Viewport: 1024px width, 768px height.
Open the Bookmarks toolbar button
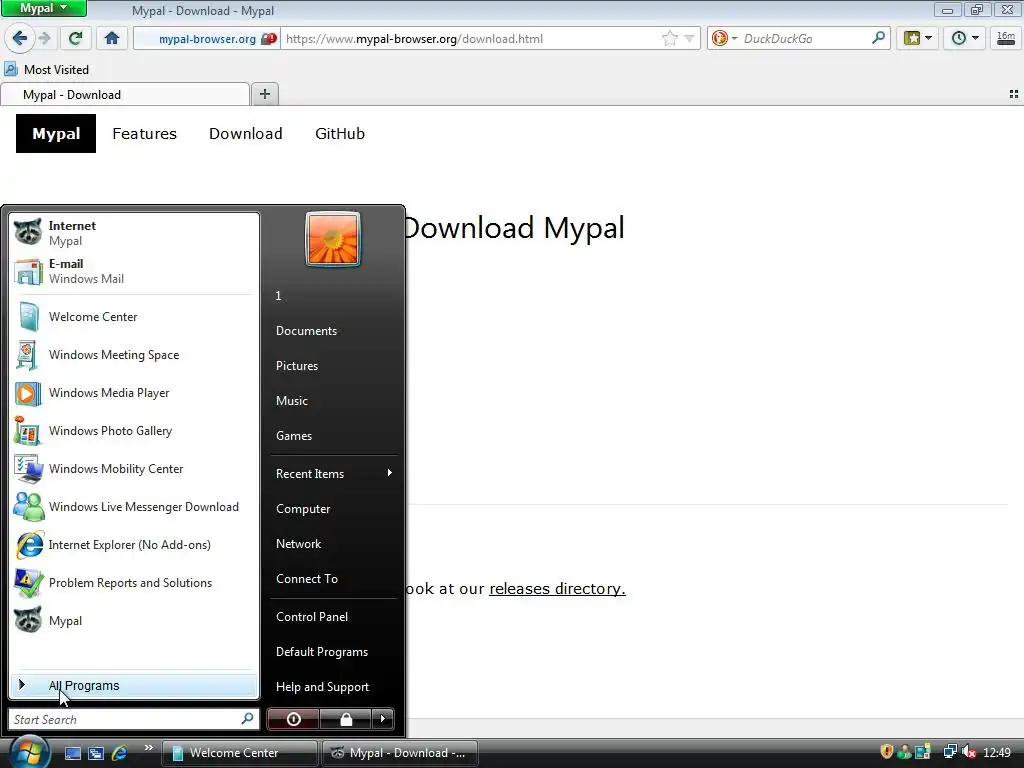click(x=918, y=39)
